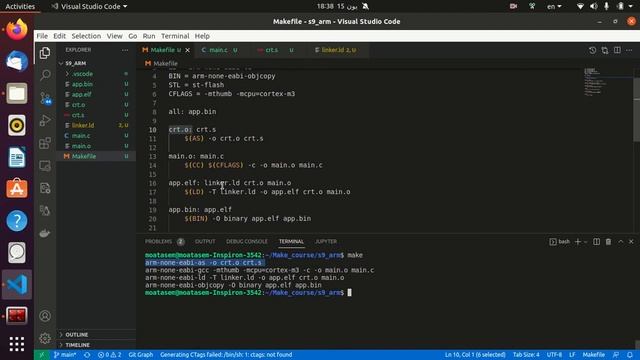Change the Makefile language mode in status bar
The width and height of the screenshot is (640, 360).
click(593, 355)
